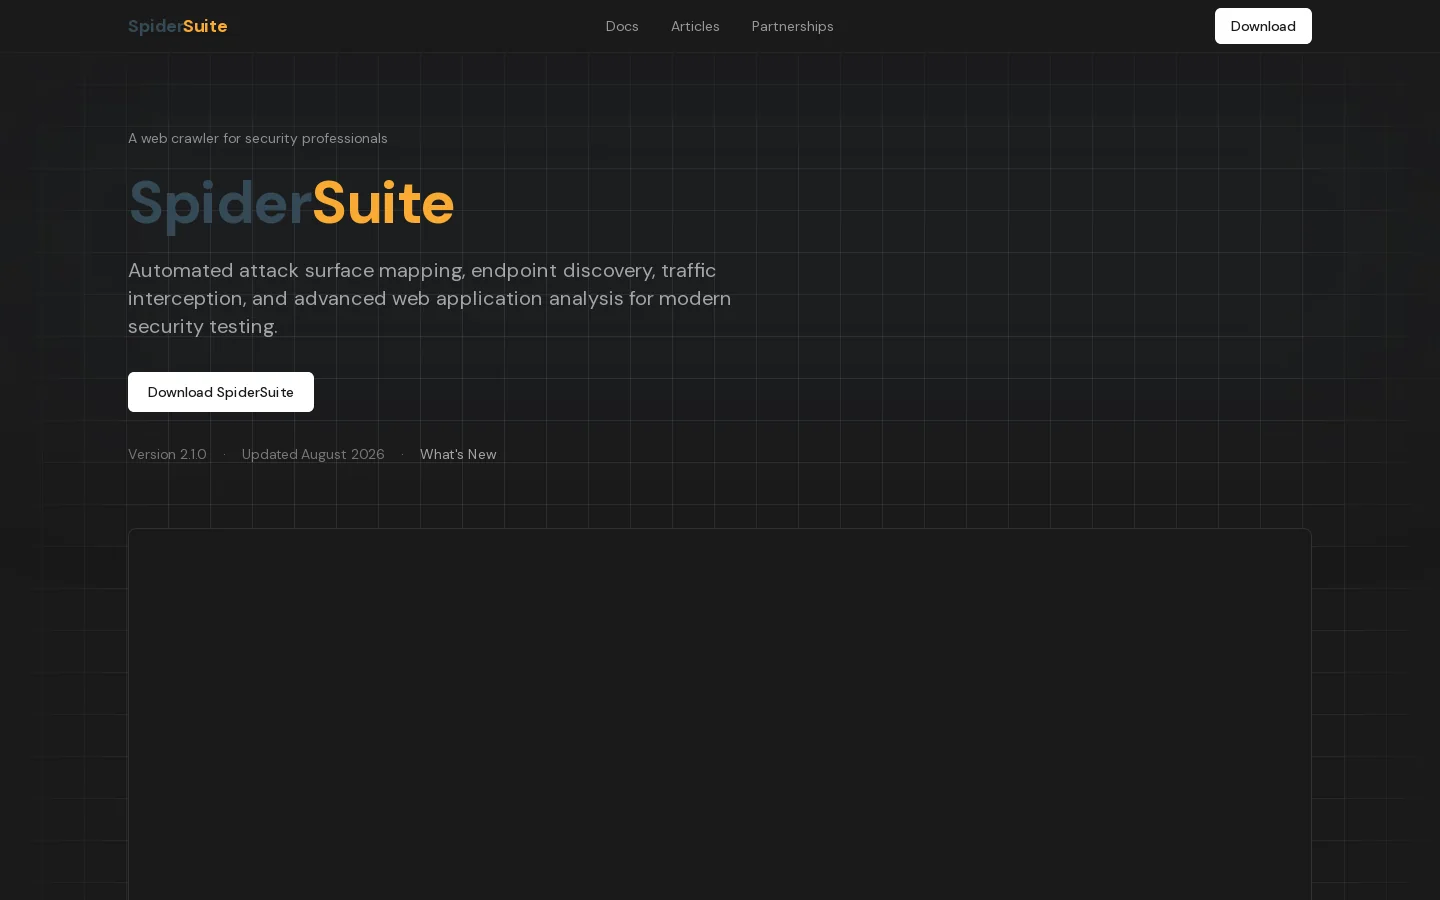Click the large SpiderSuite hero heading
The width and height of the screenshot is (1440, 900).
[x=291, y=203]
